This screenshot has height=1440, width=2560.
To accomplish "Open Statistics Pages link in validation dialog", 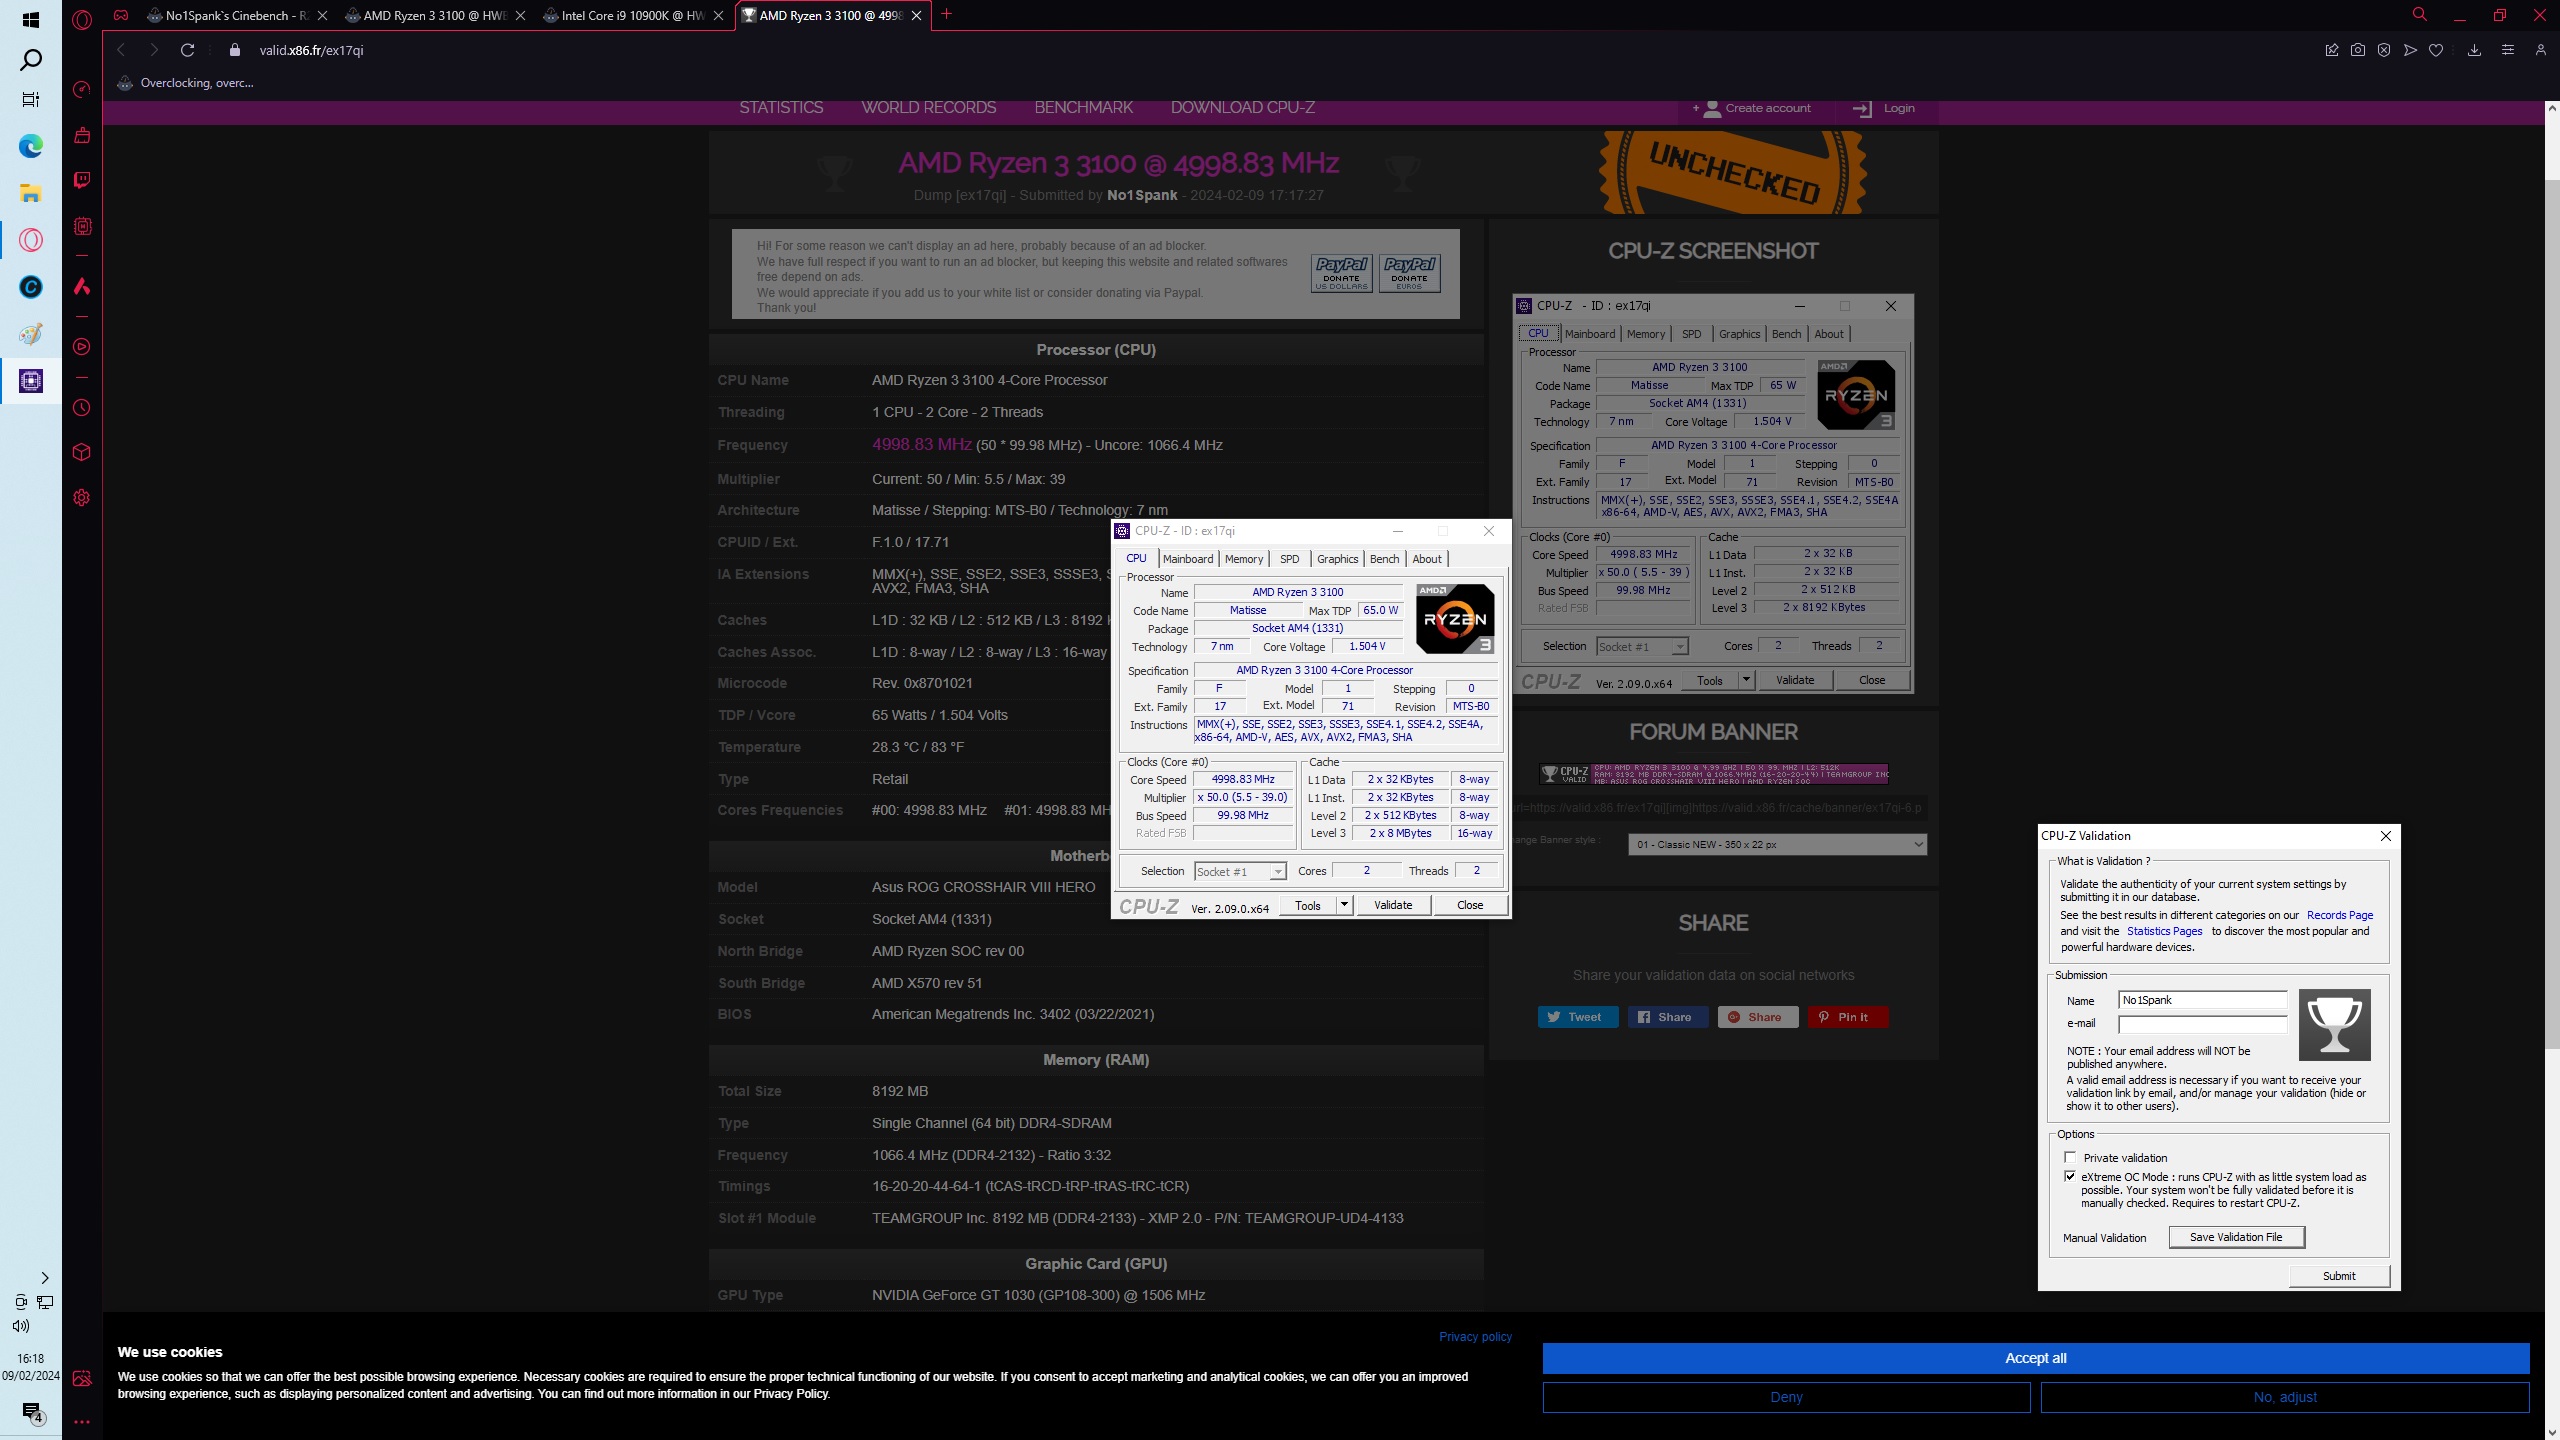I will point(2164,931).
